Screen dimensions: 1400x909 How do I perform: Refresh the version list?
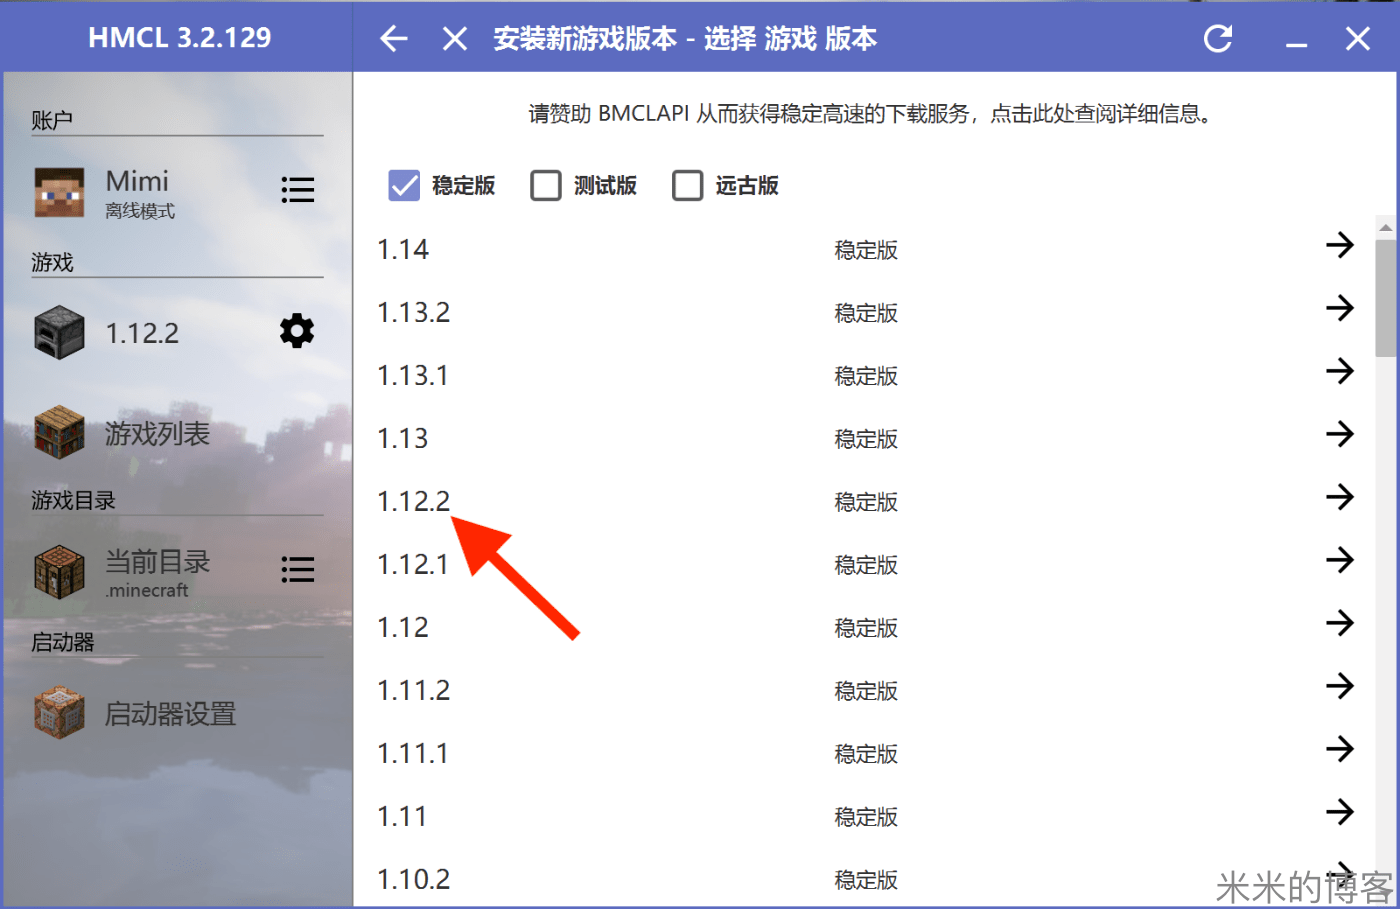coord(1218,38)
